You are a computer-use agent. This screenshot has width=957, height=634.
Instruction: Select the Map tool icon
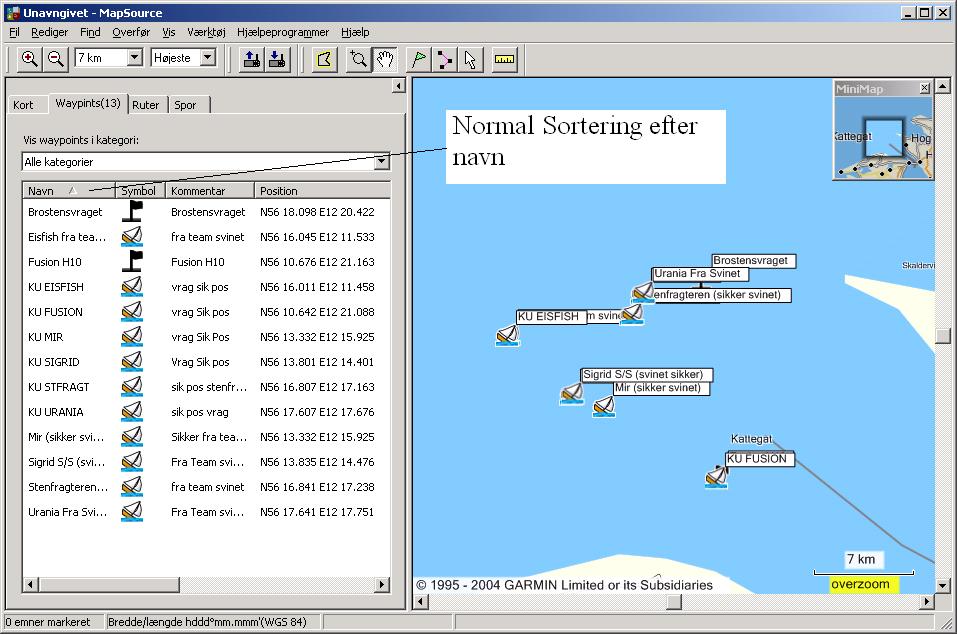pyautogui.click(x=324, y=59)
